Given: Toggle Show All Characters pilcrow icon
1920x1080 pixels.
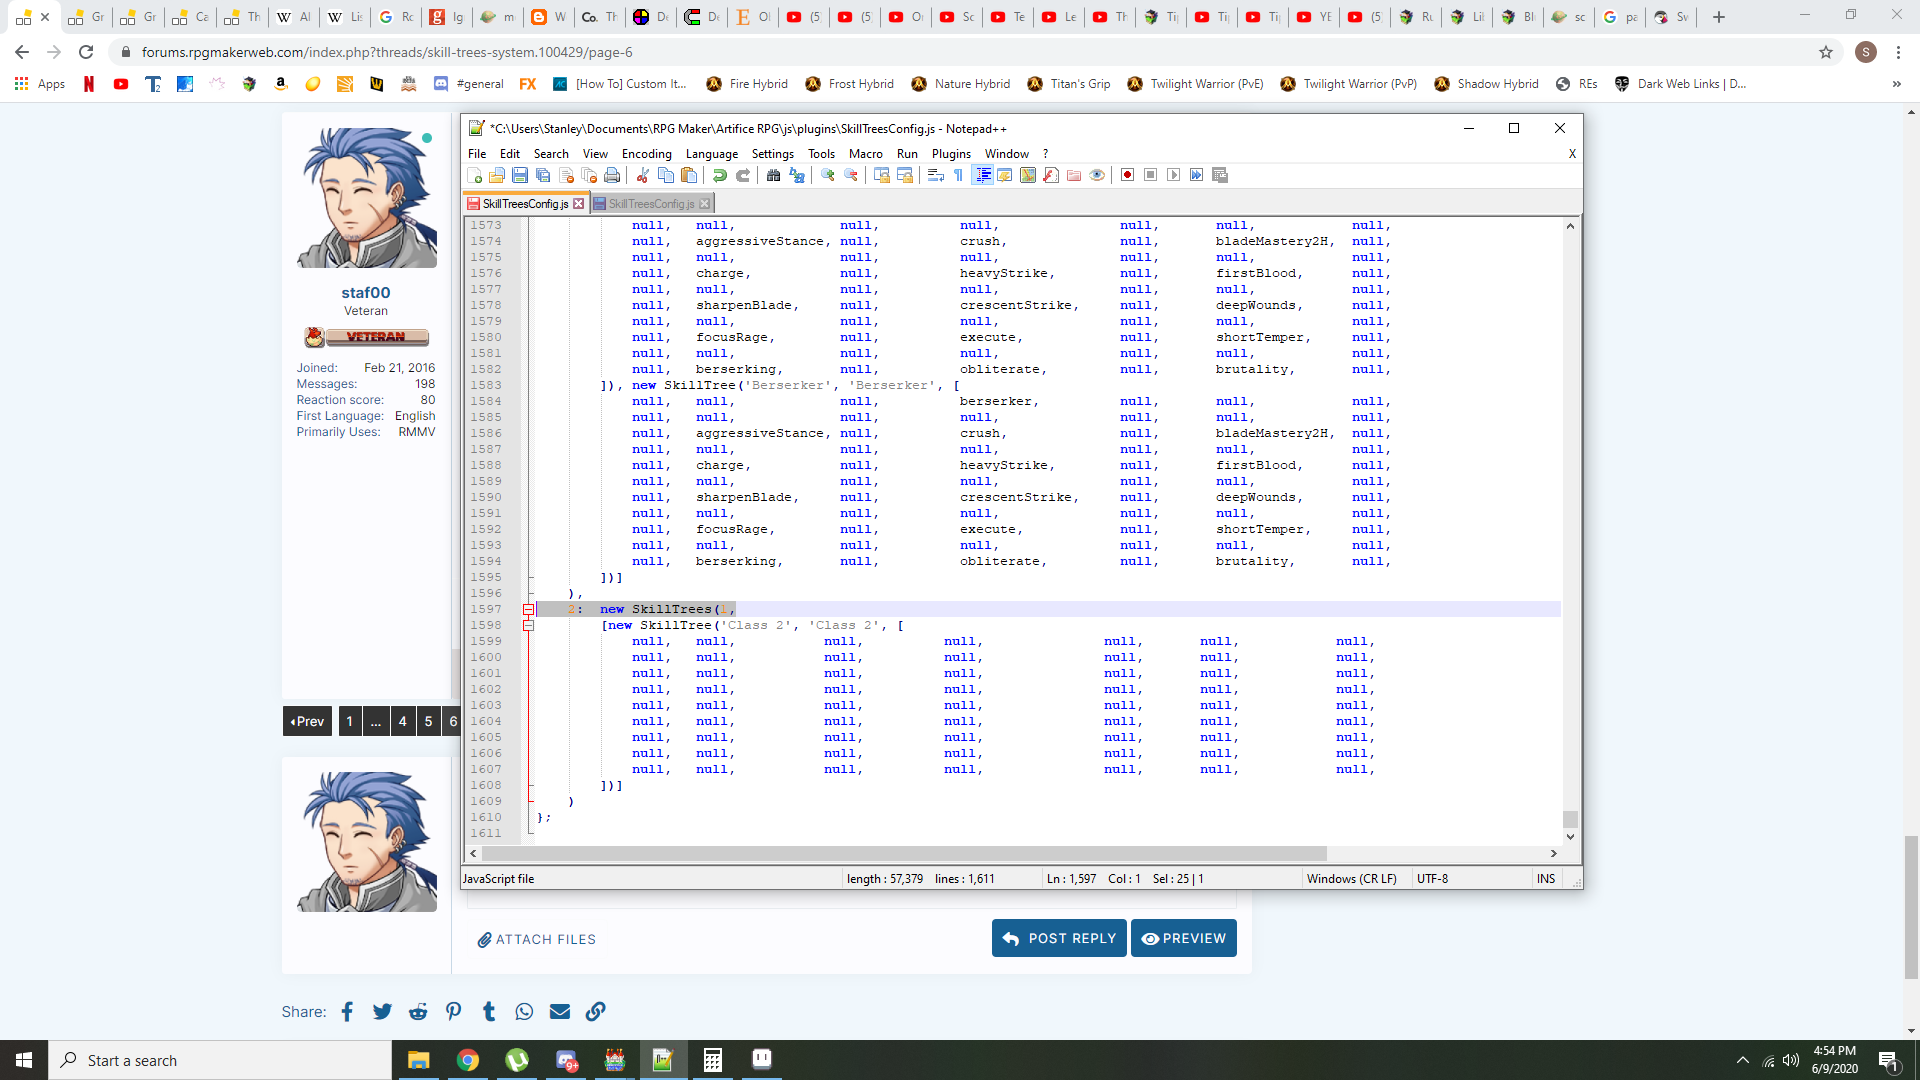Looking at the screenshot, I should 959,175.
